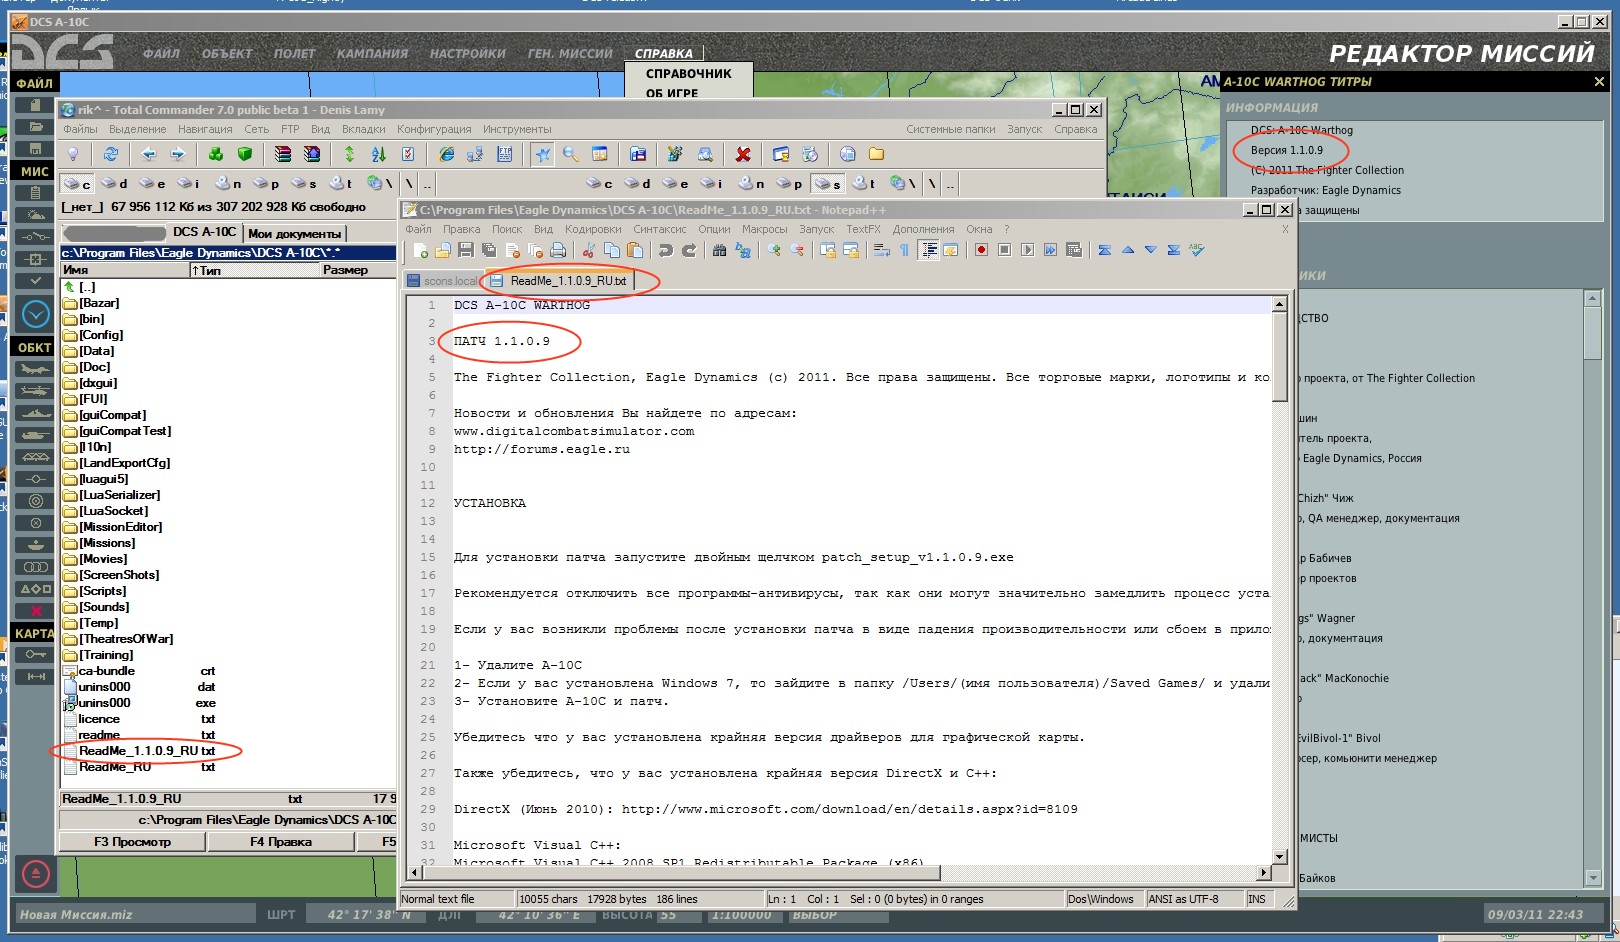Sort file list by Размер column header

tap(358, 270)
